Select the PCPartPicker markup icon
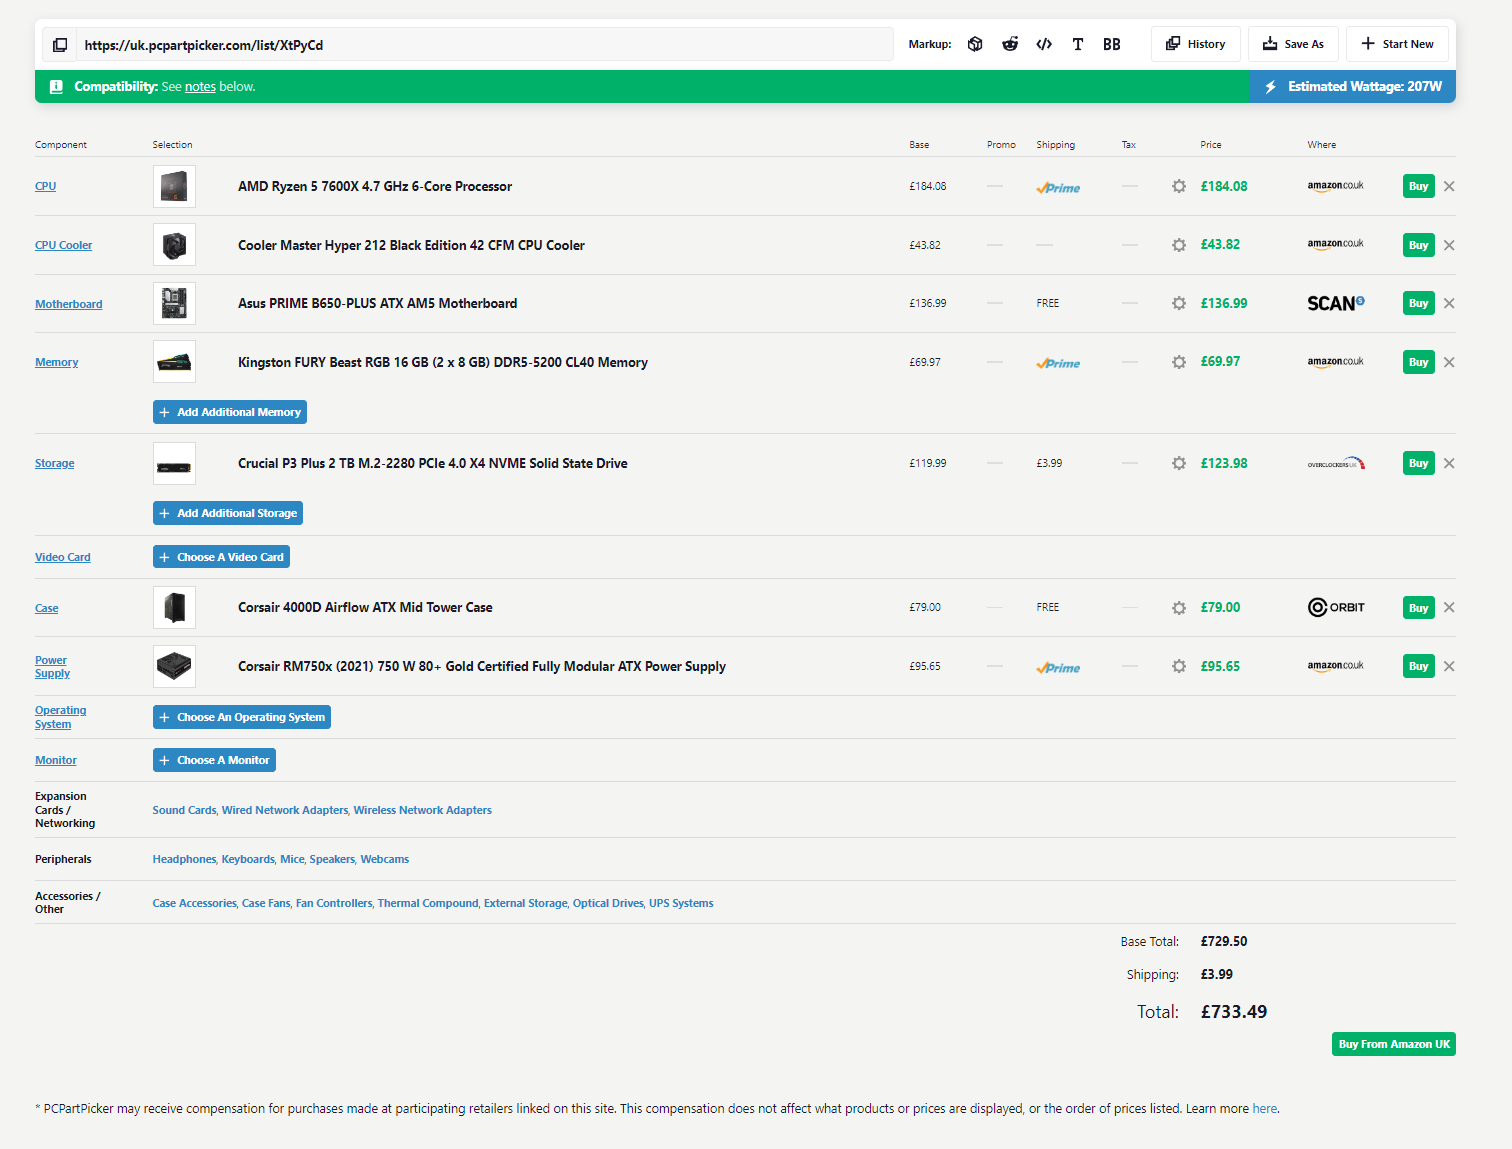 975,44
